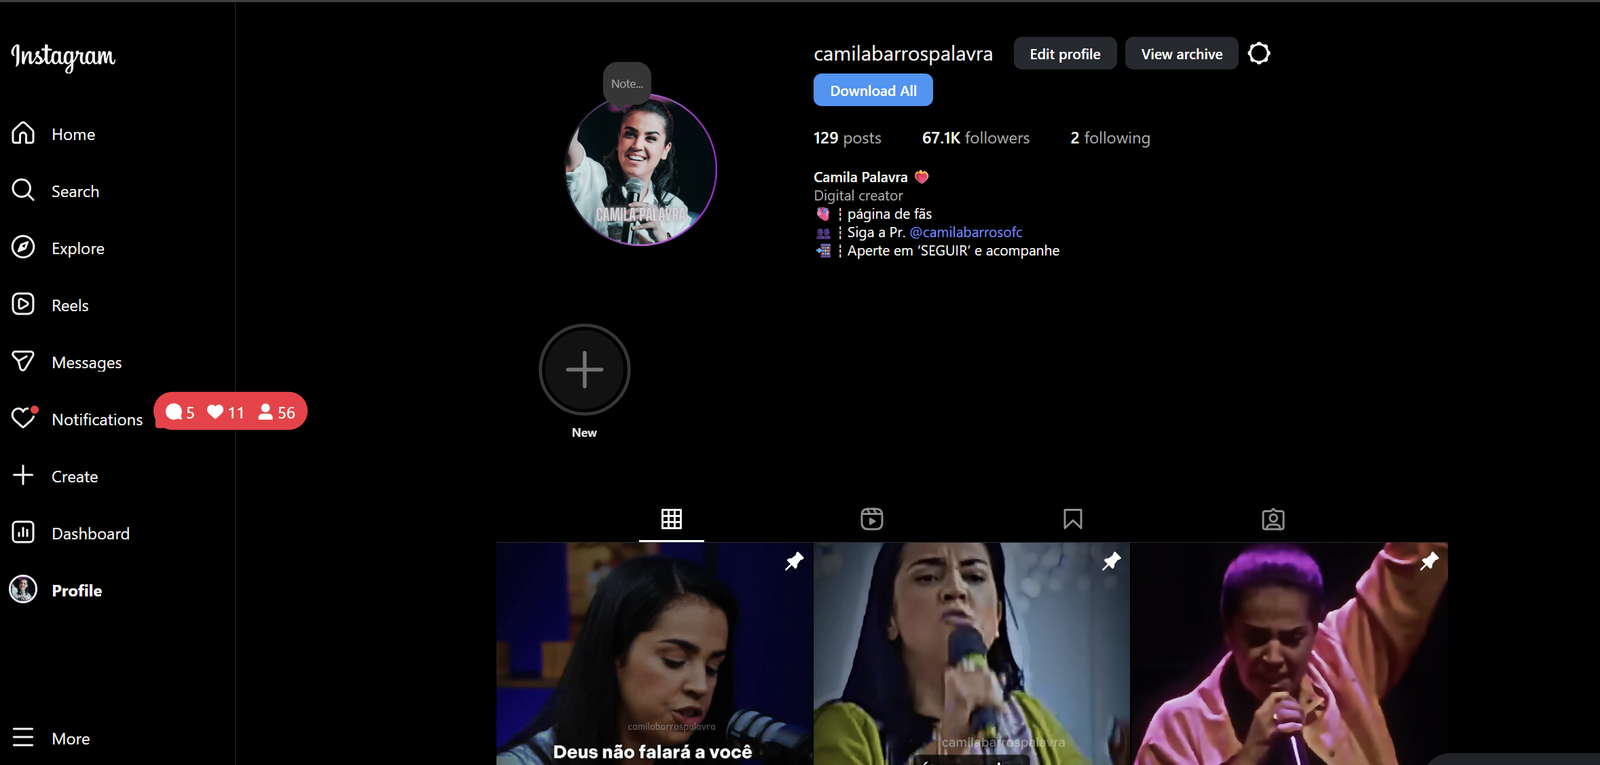Open the Home icon in sidebar
This screenshot has width=1600, height=765.
click(23, 133)
